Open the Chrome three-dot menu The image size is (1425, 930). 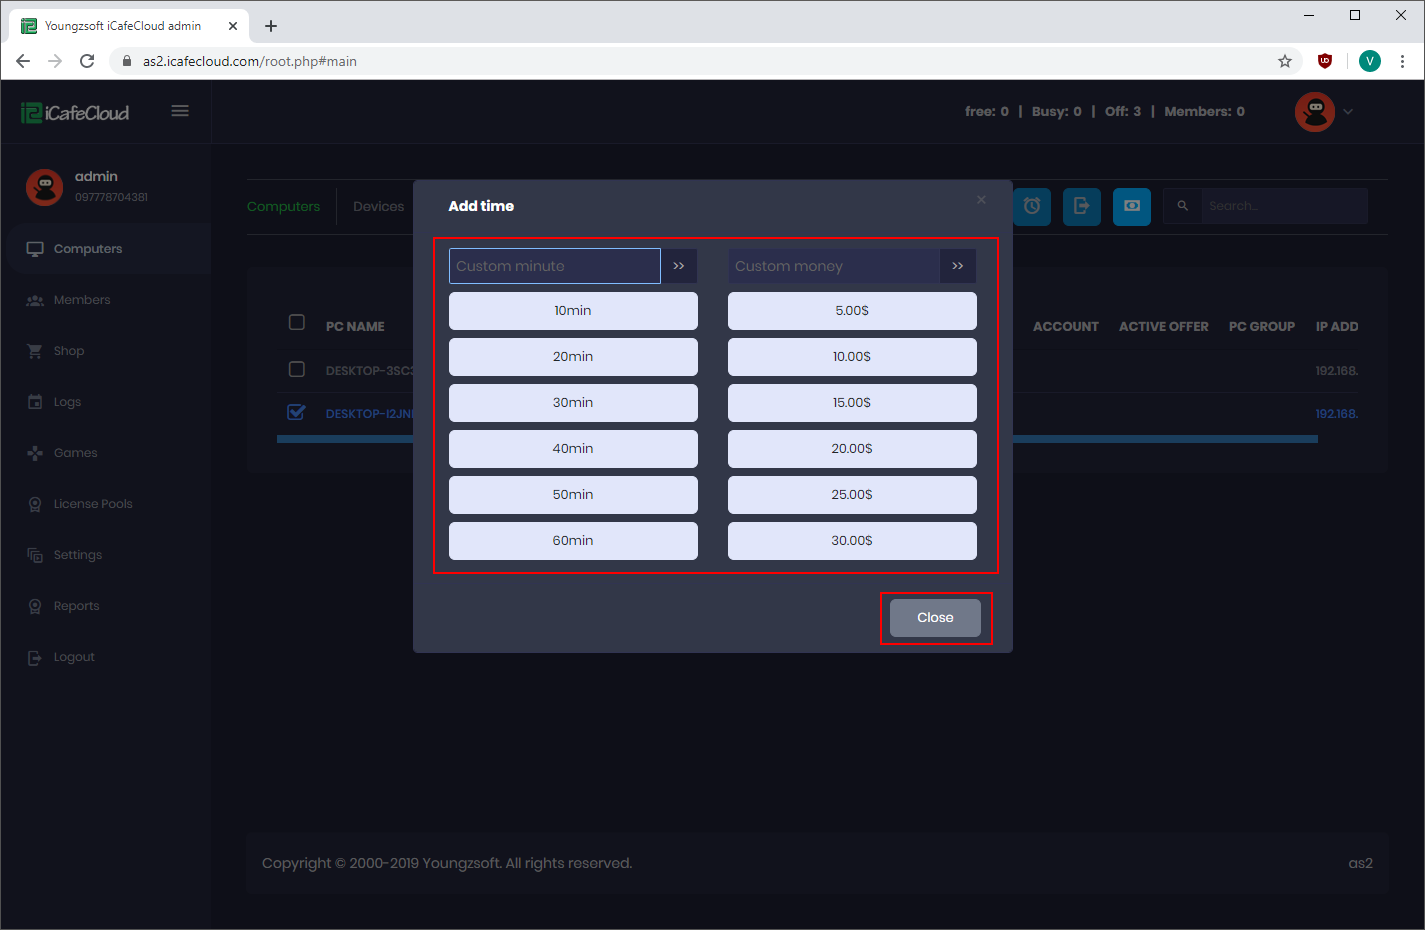pyautogui.click(x=1402, y=61)
